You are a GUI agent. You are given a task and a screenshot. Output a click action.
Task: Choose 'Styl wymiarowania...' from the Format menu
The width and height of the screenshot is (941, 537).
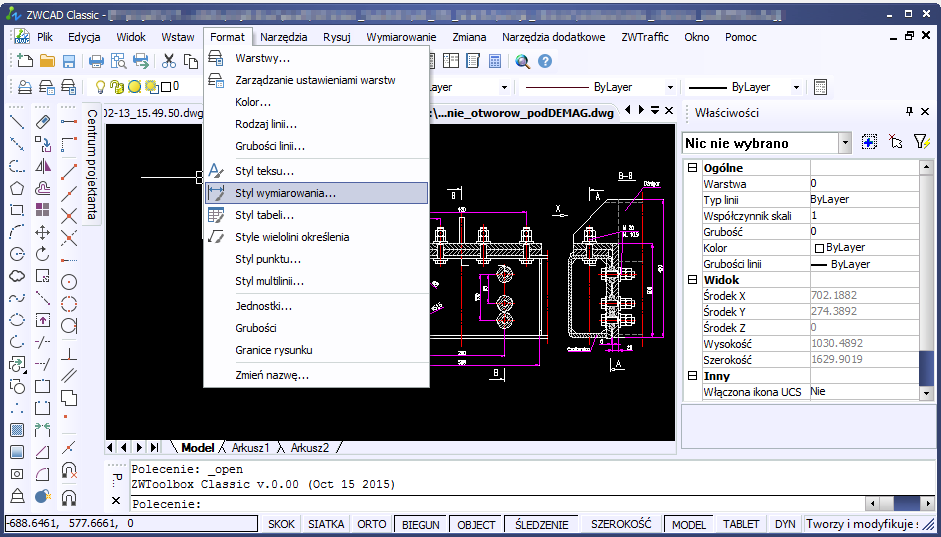[316, 193]
